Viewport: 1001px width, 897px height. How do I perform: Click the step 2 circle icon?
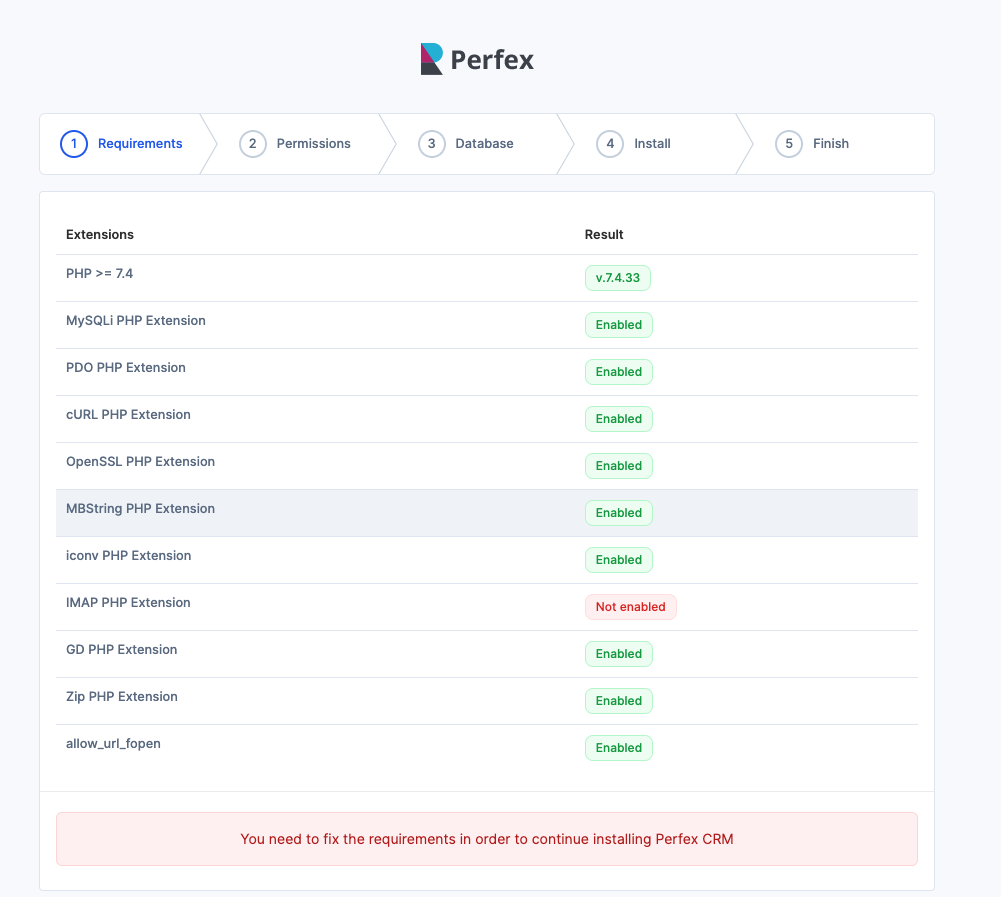253,144
